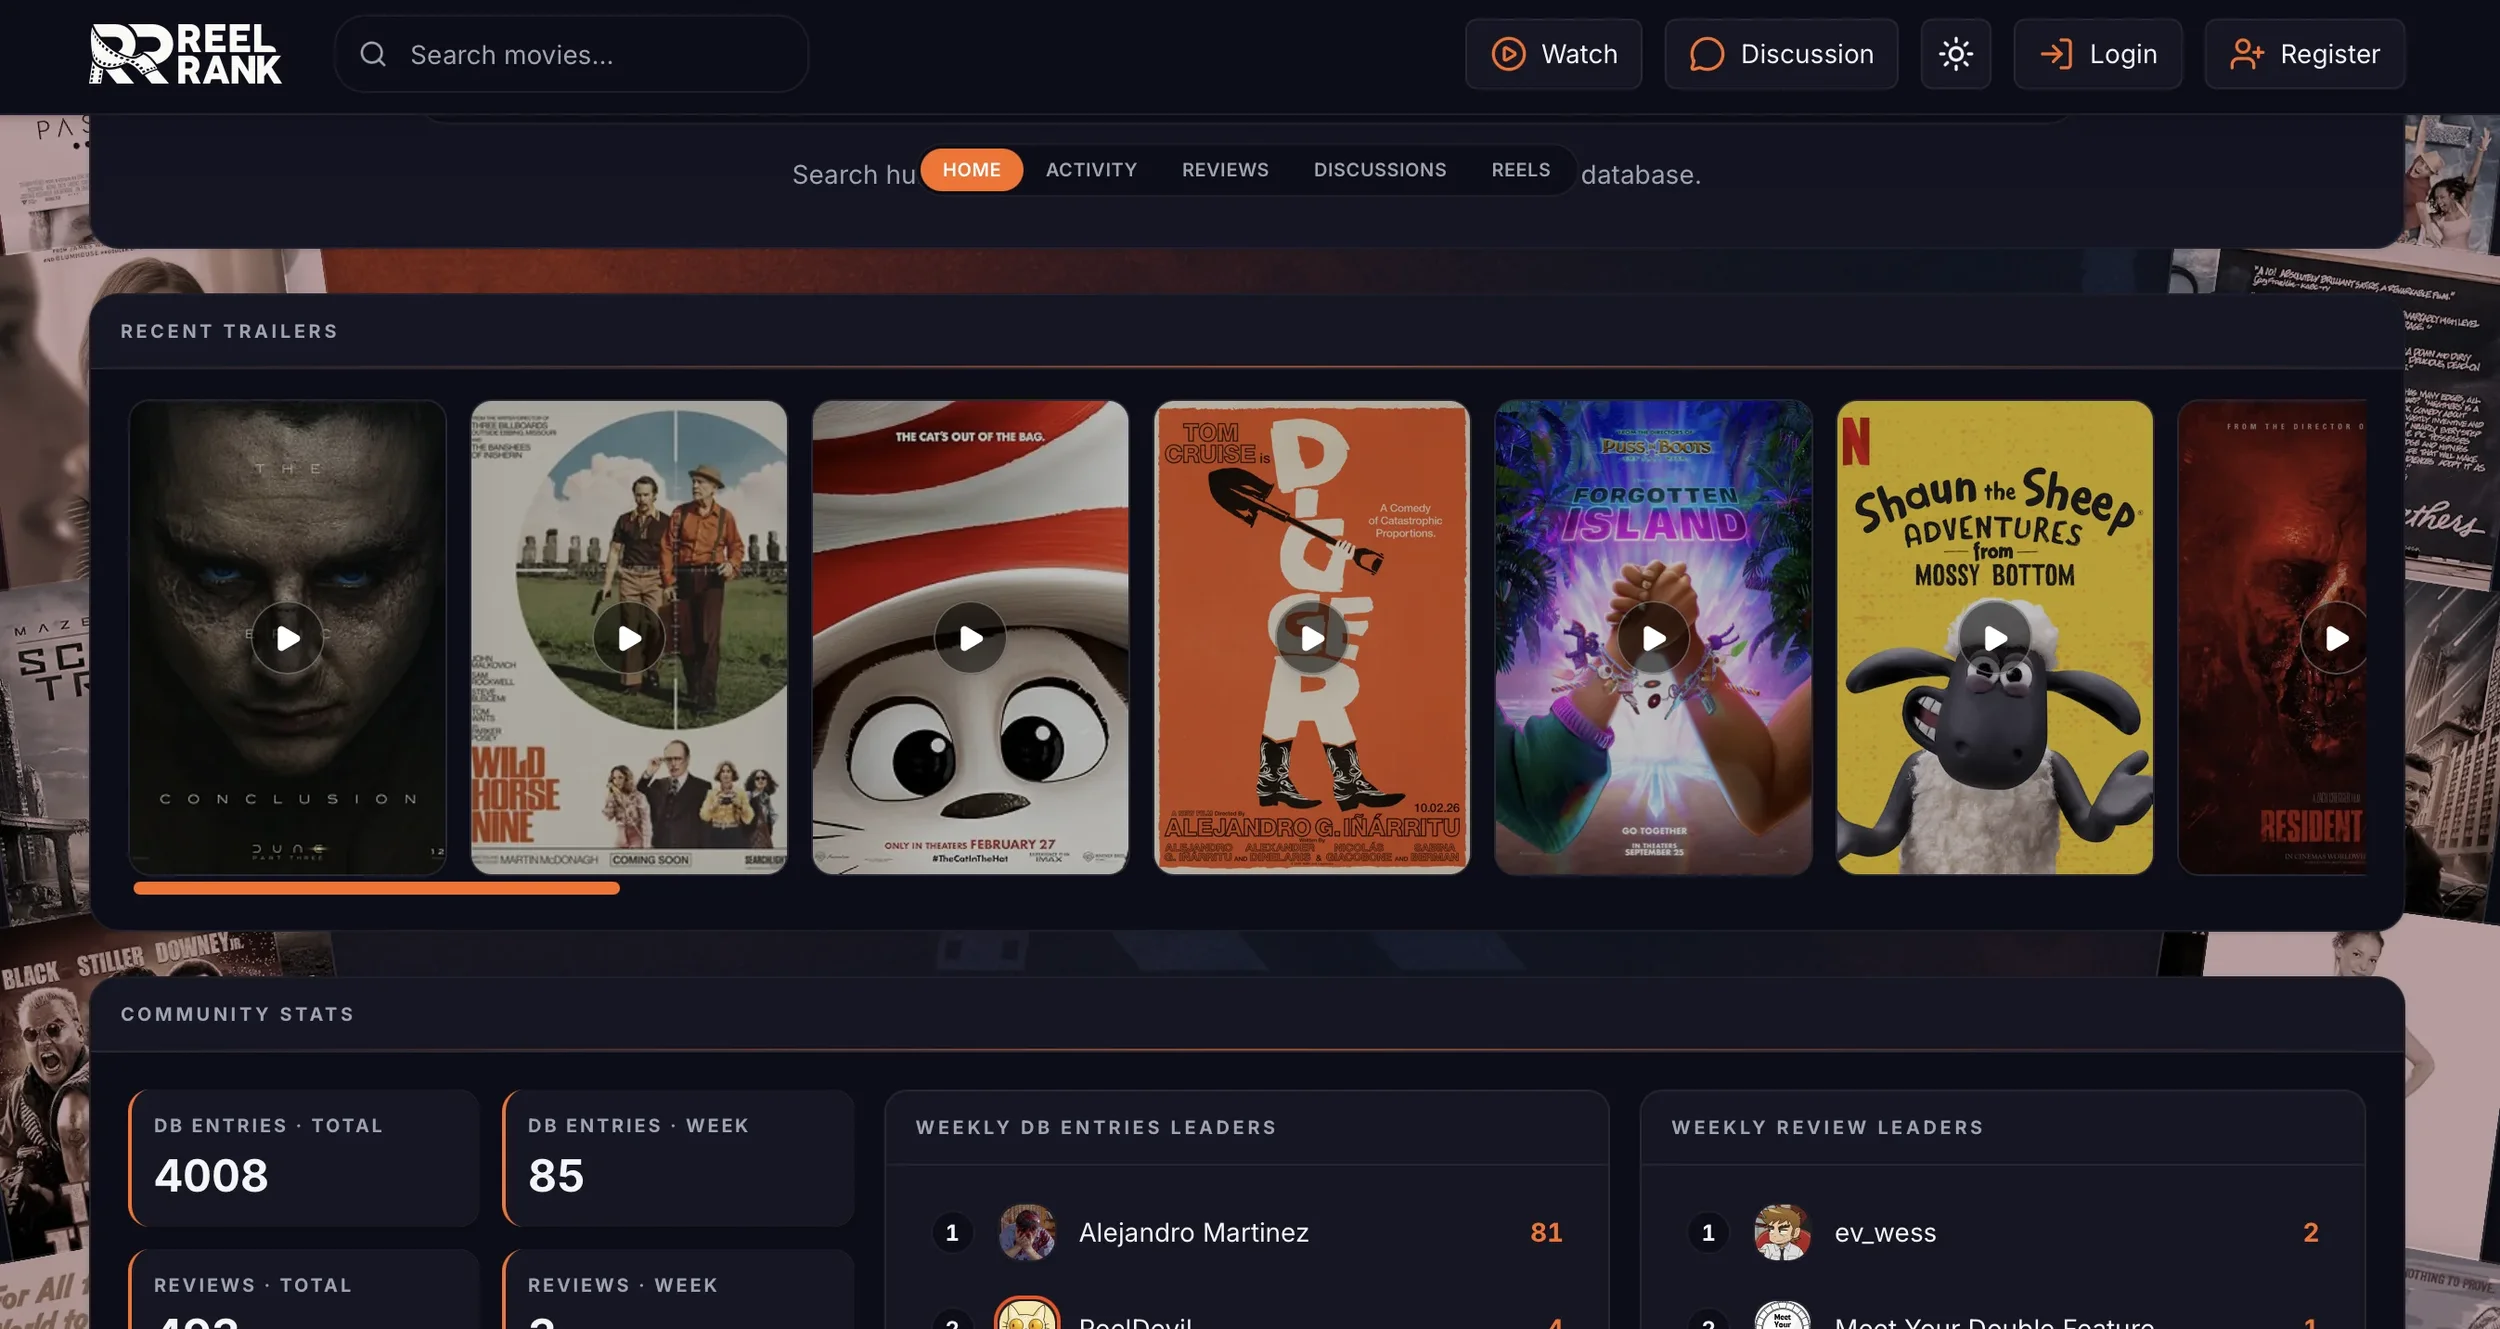The width and height of the screenshot is (2500, 1329).
Task: Click the Reviews Total stat card
Action: pos(304,1289)
